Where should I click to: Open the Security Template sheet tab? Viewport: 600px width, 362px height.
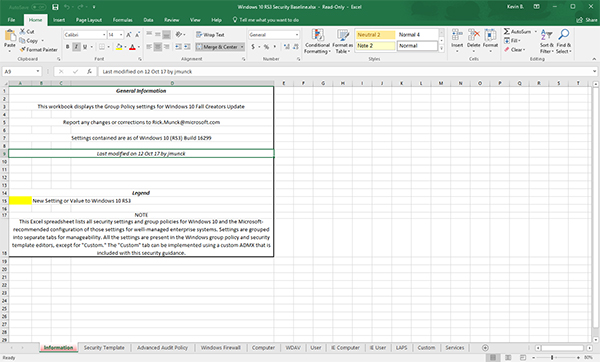[104, 347]
